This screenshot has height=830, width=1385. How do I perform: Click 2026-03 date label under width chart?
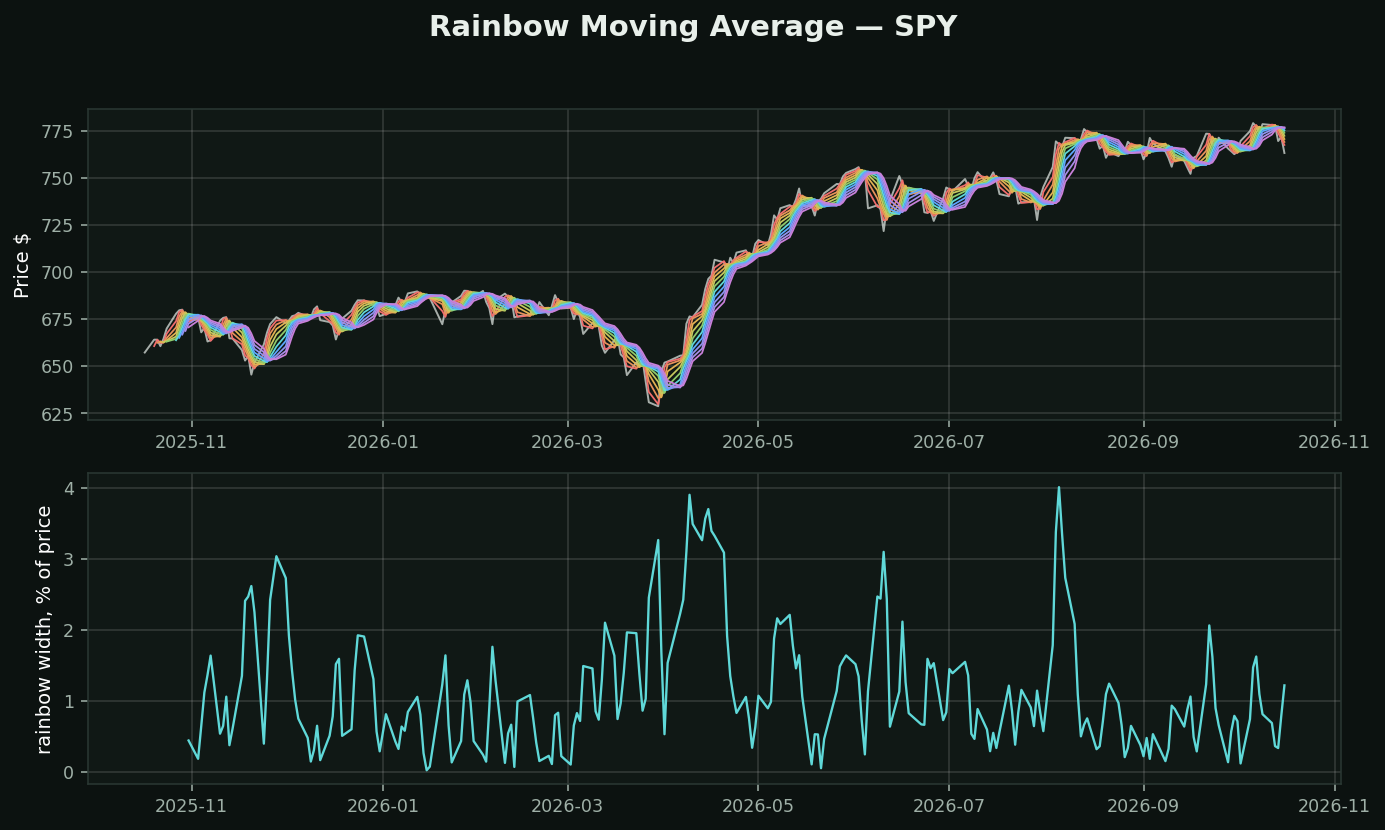[x=568, y=805]
